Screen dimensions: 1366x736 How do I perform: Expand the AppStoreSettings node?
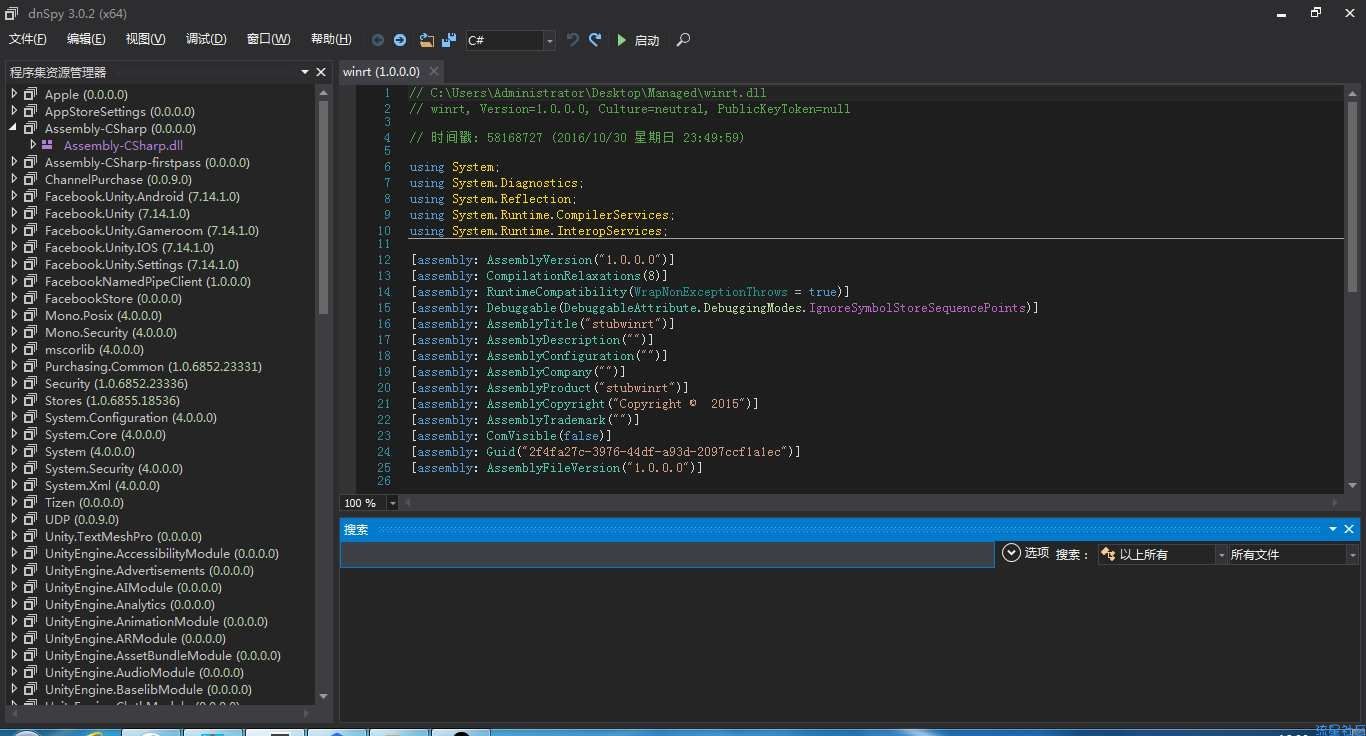(x=14, y=111)
